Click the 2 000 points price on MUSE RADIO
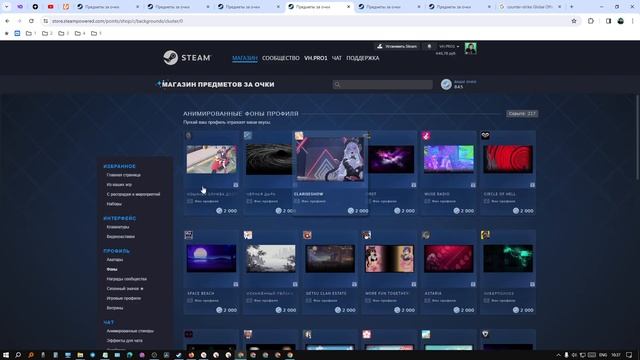The image size is (640, 360). (464, 211)
